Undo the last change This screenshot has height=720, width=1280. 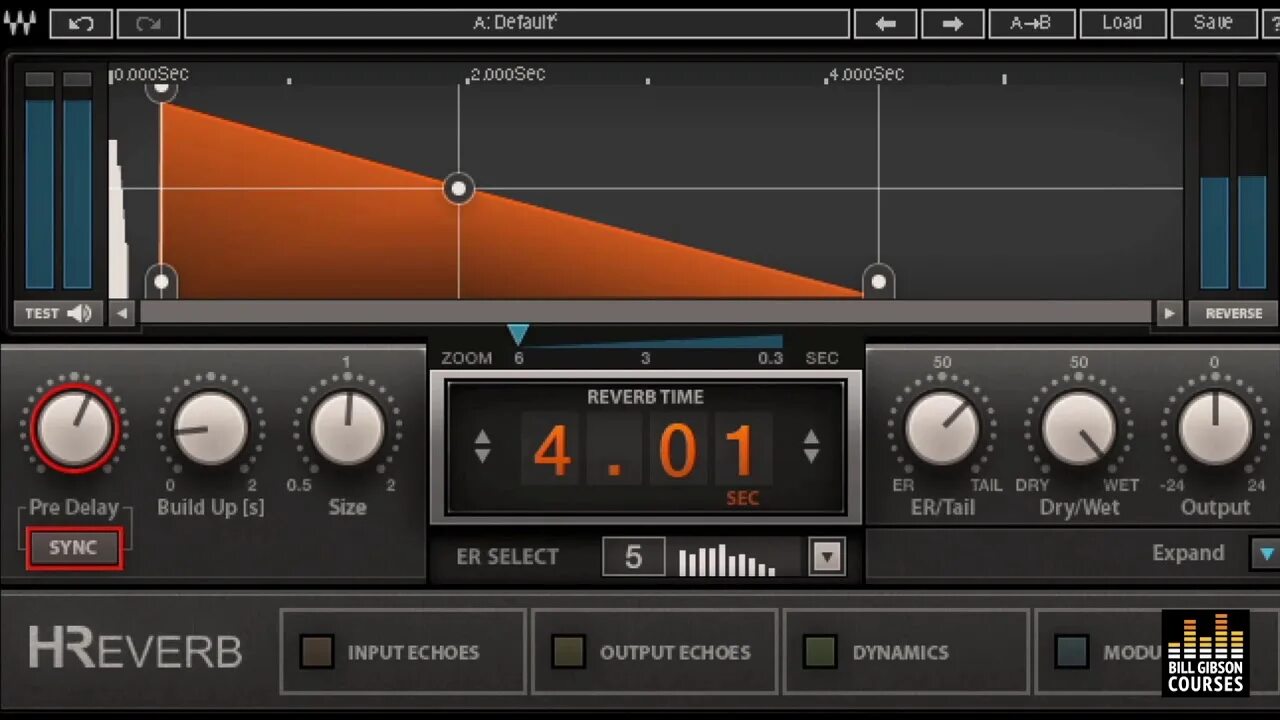[81, 23]
